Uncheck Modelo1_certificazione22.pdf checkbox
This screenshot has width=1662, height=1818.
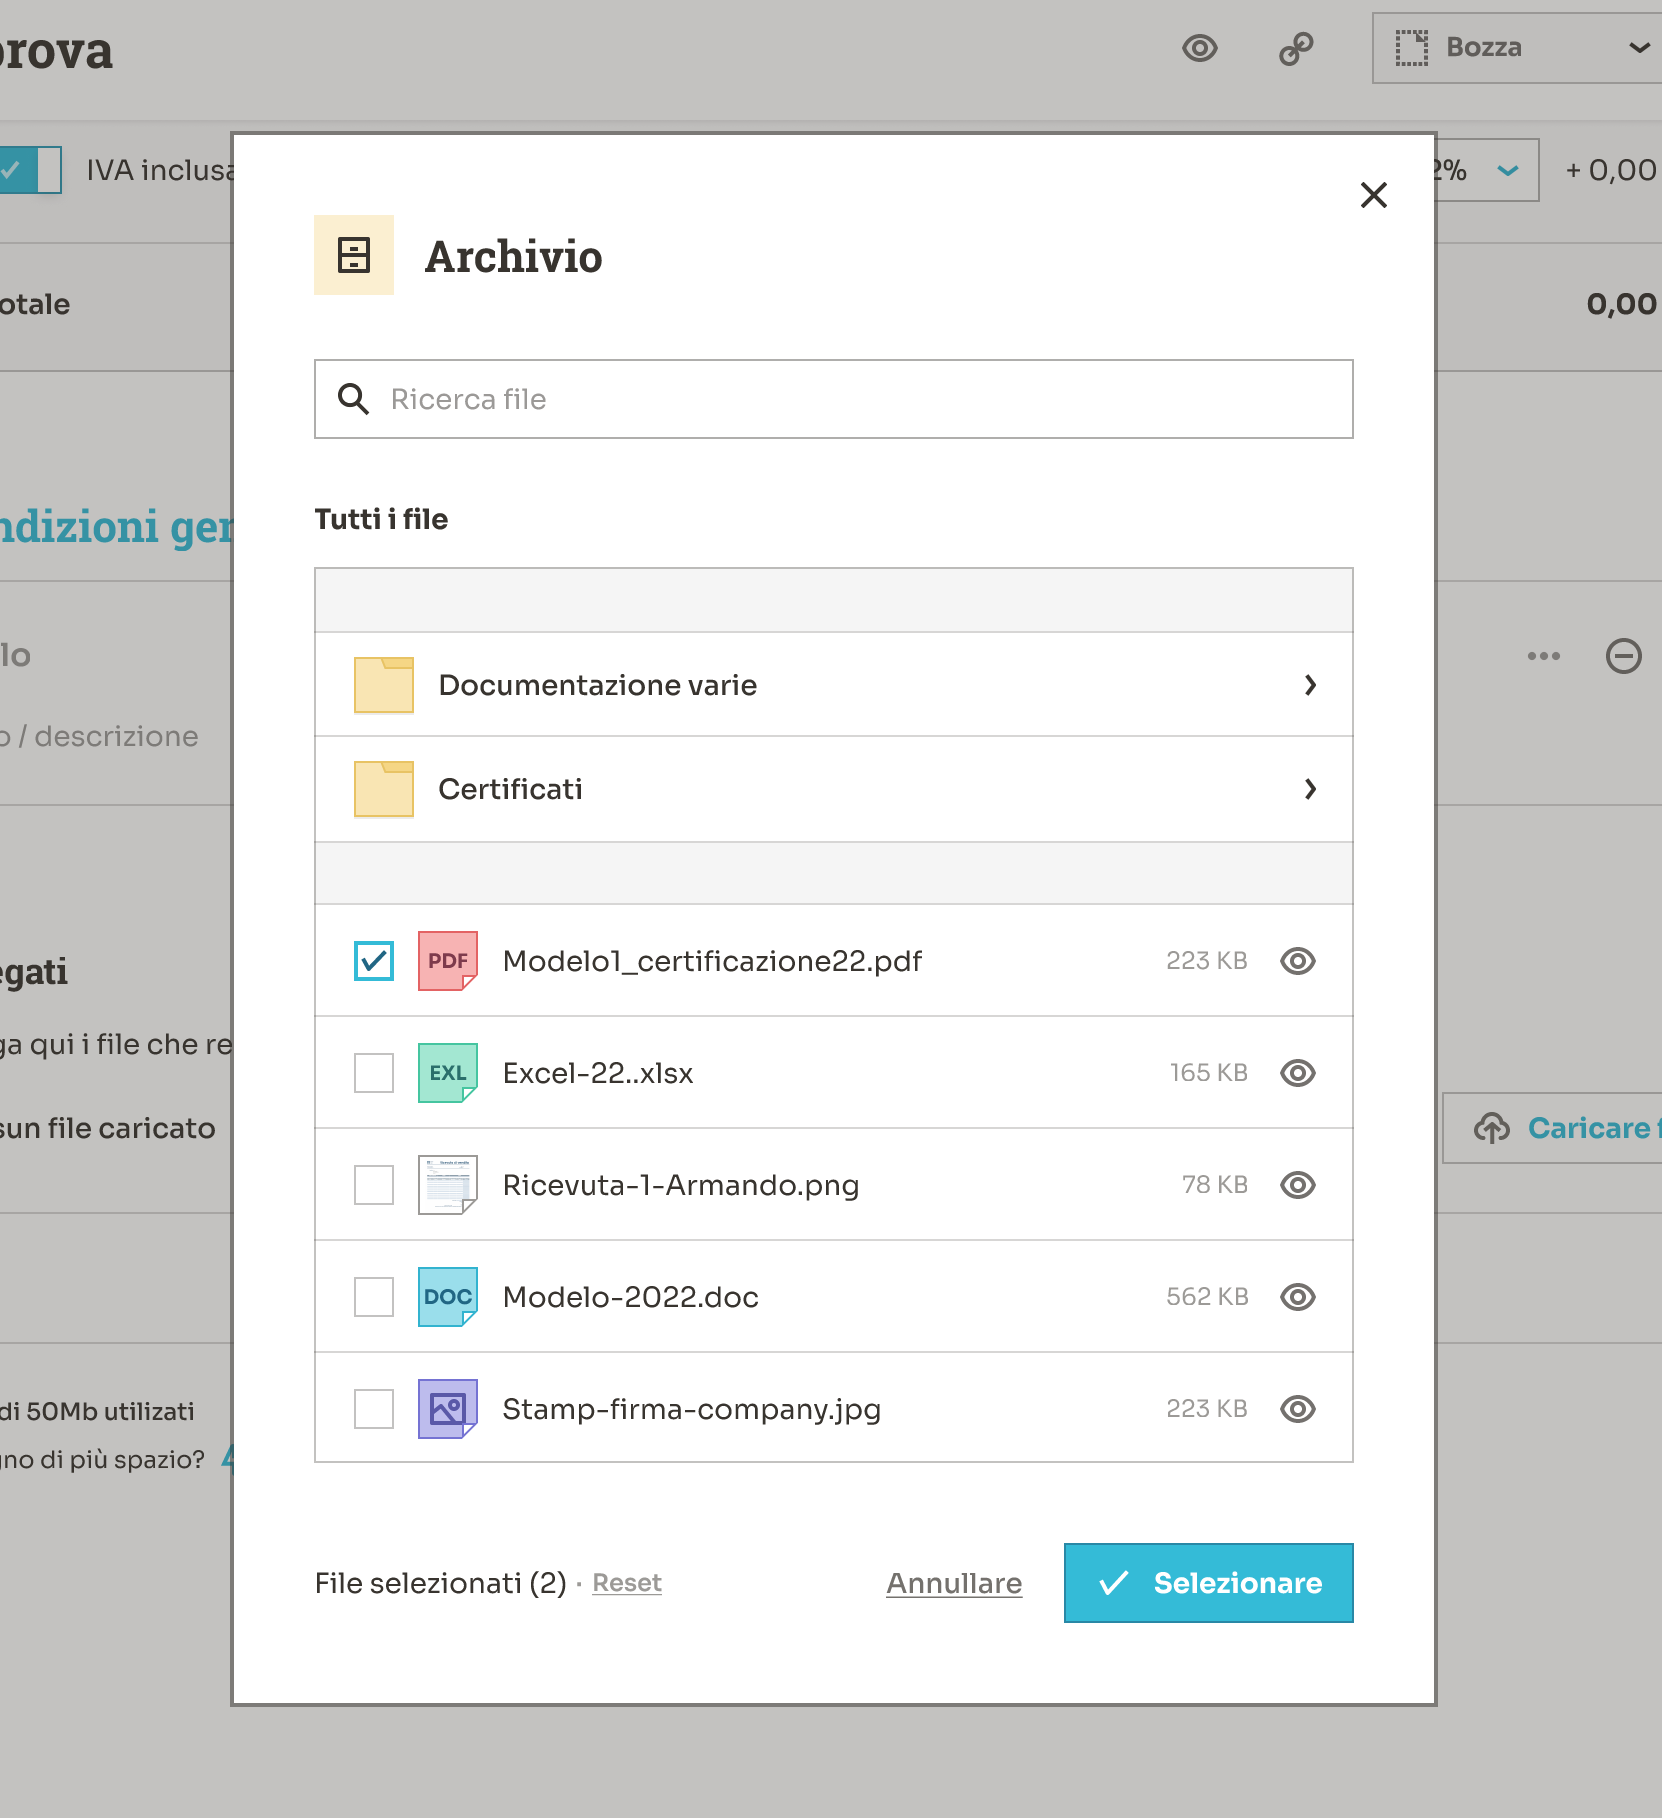374,961
